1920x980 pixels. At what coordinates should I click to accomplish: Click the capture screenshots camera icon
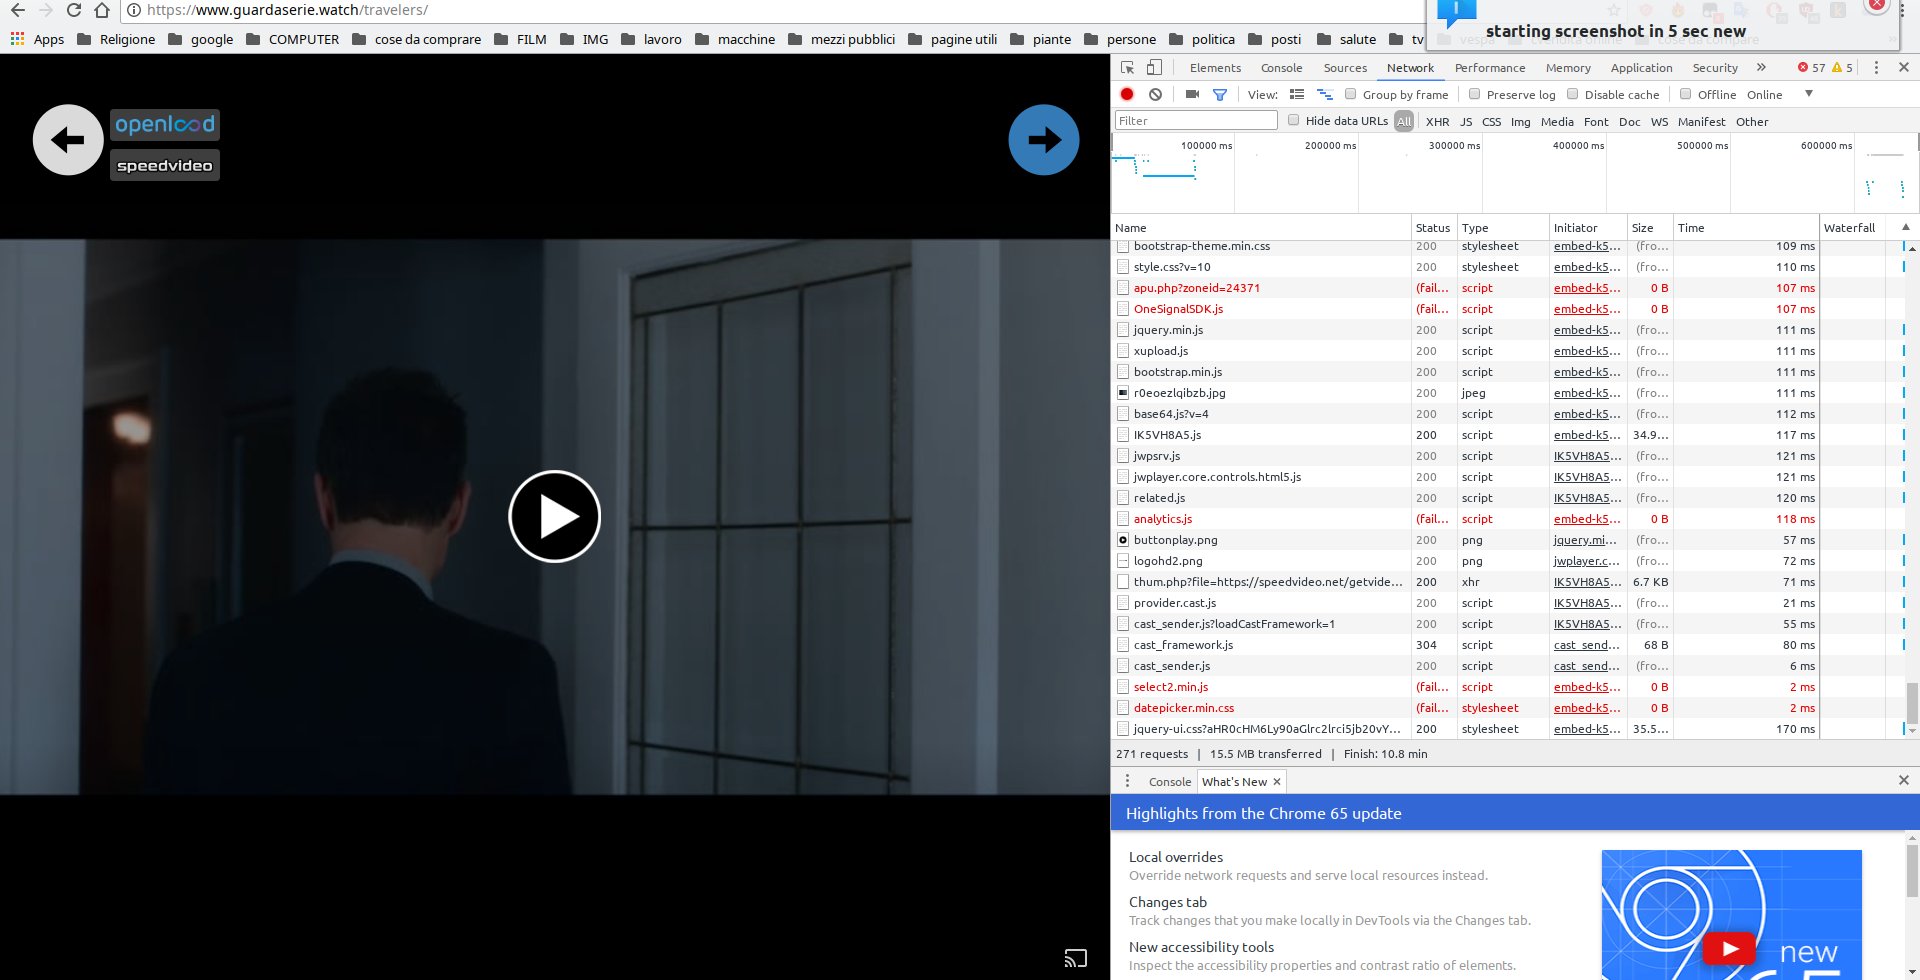pyautogui.click(x=1192, y=94)
